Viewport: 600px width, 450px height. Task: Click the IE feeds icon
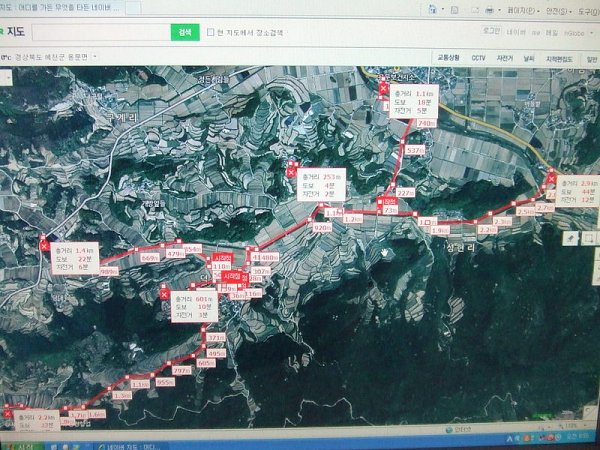coord(454,10)
